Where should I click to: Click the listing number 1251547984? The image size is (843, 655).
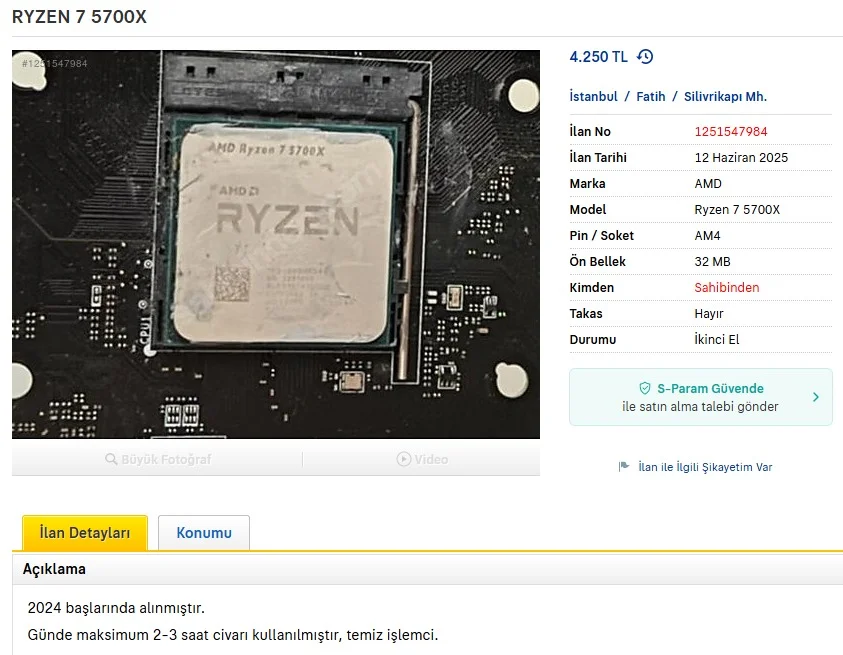tap(731, 132)
